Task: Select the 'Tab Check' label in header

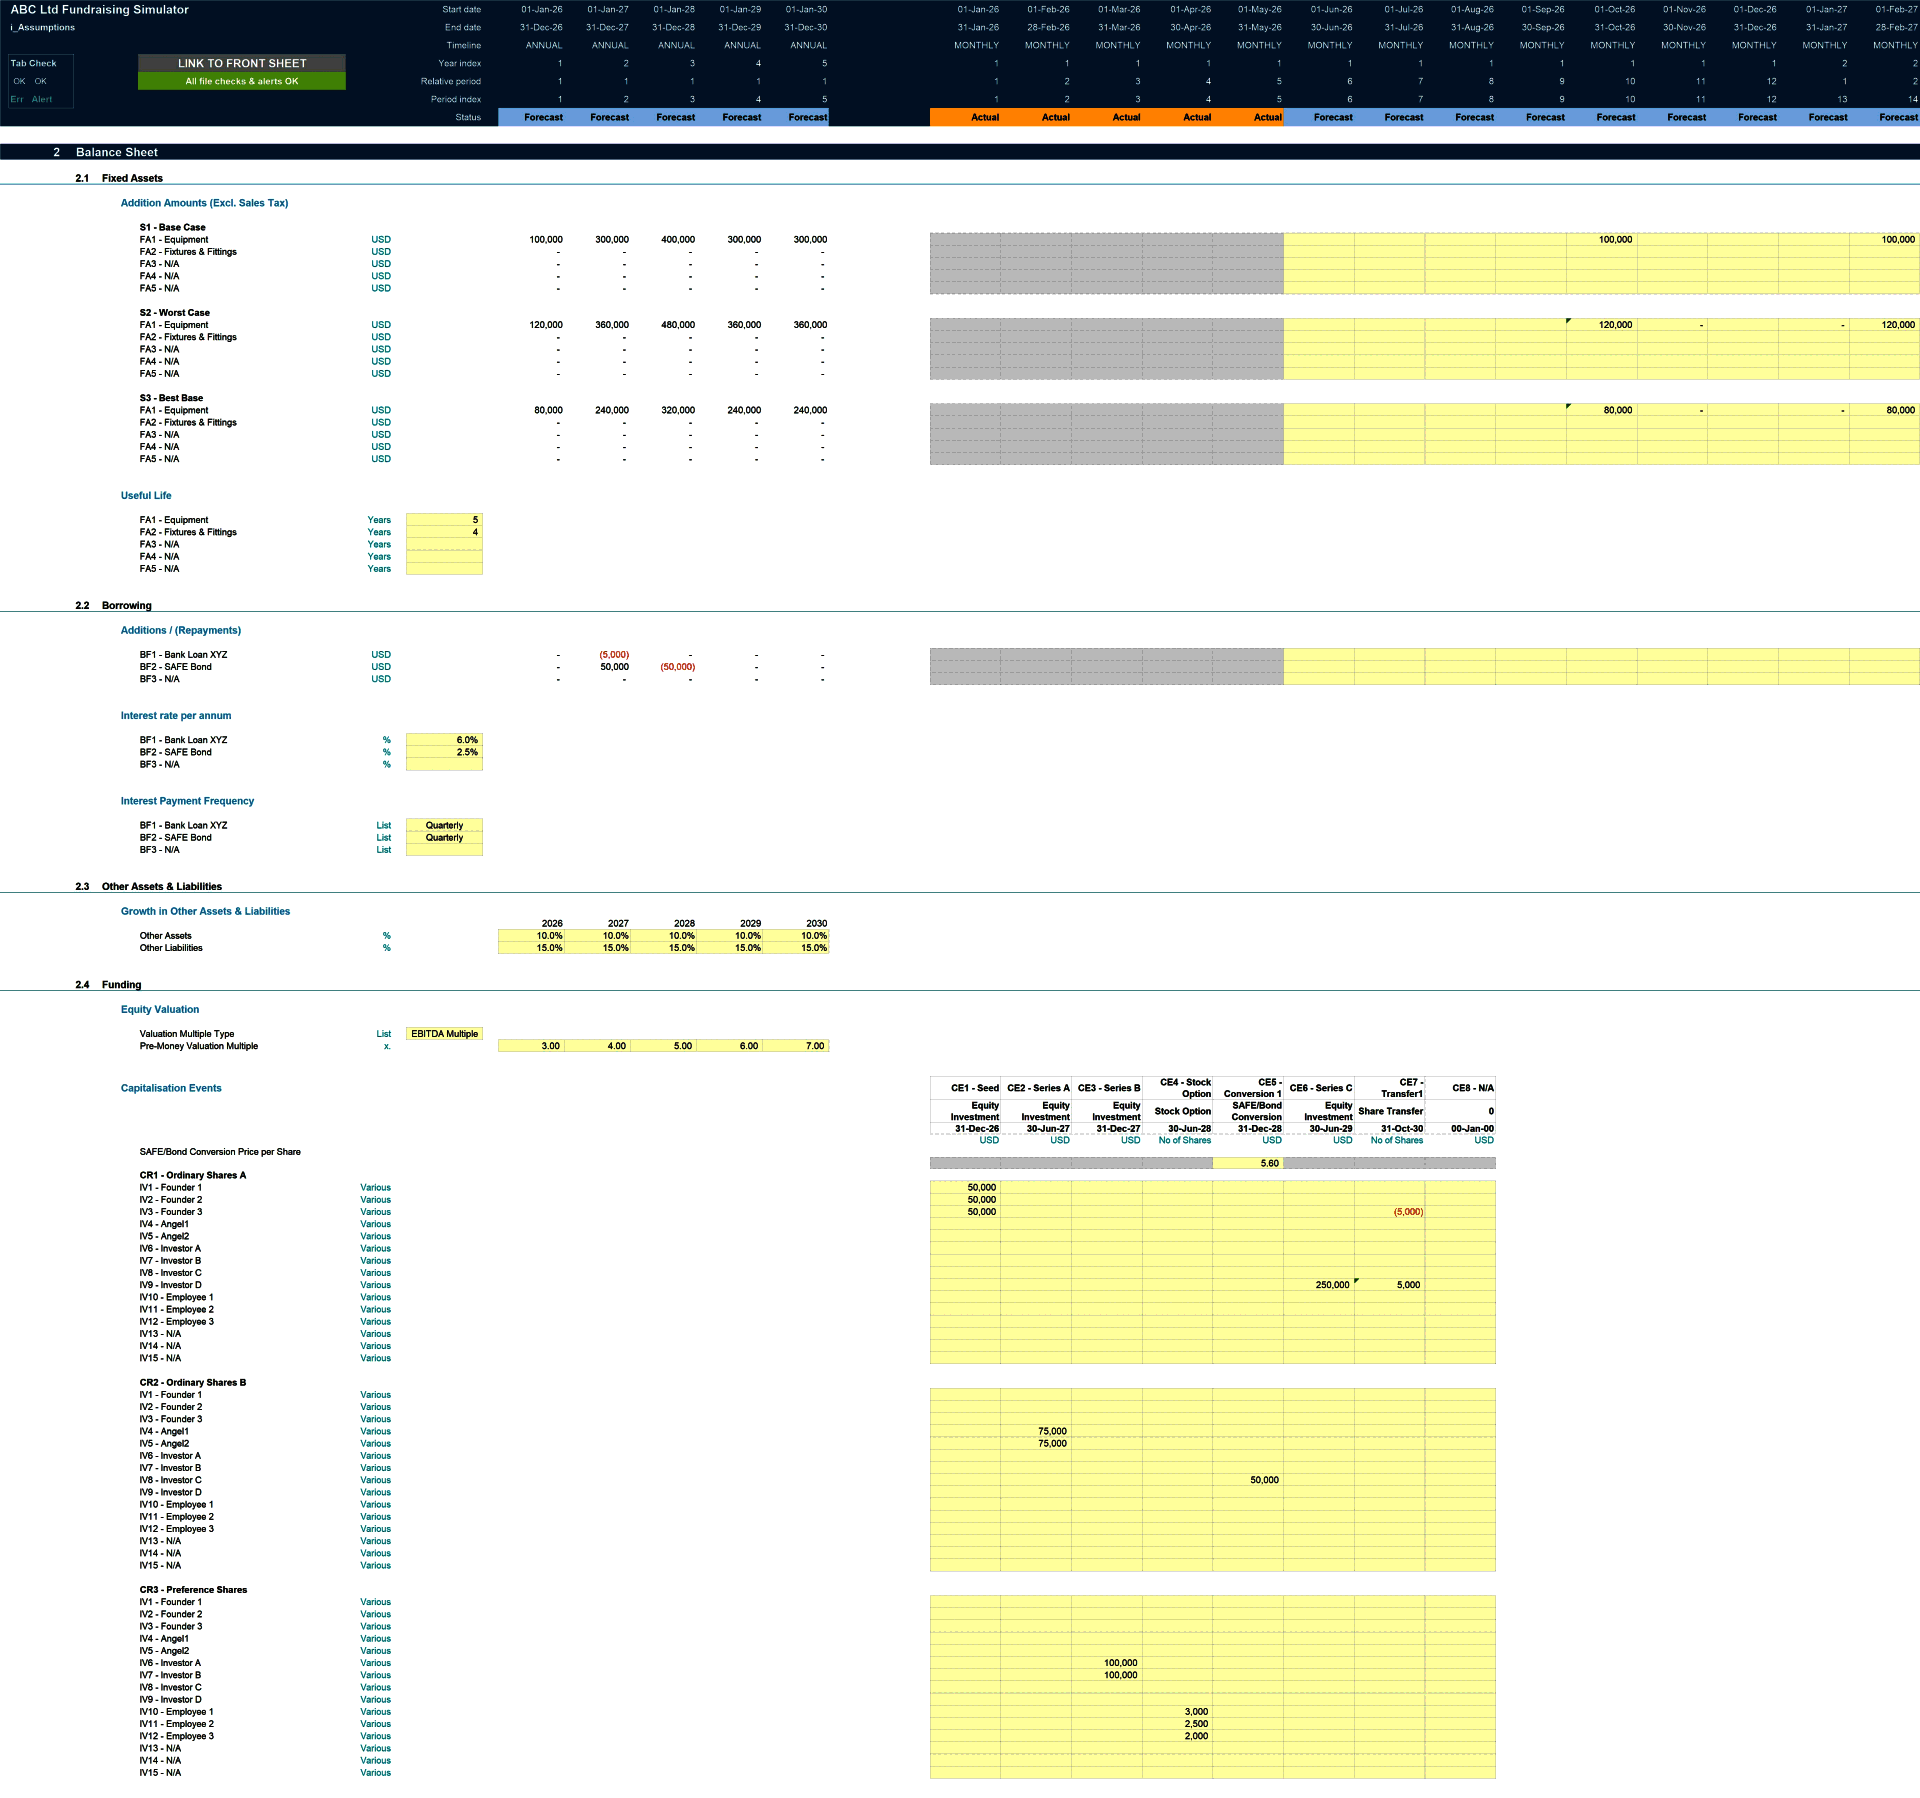Action: click(33, 63)
